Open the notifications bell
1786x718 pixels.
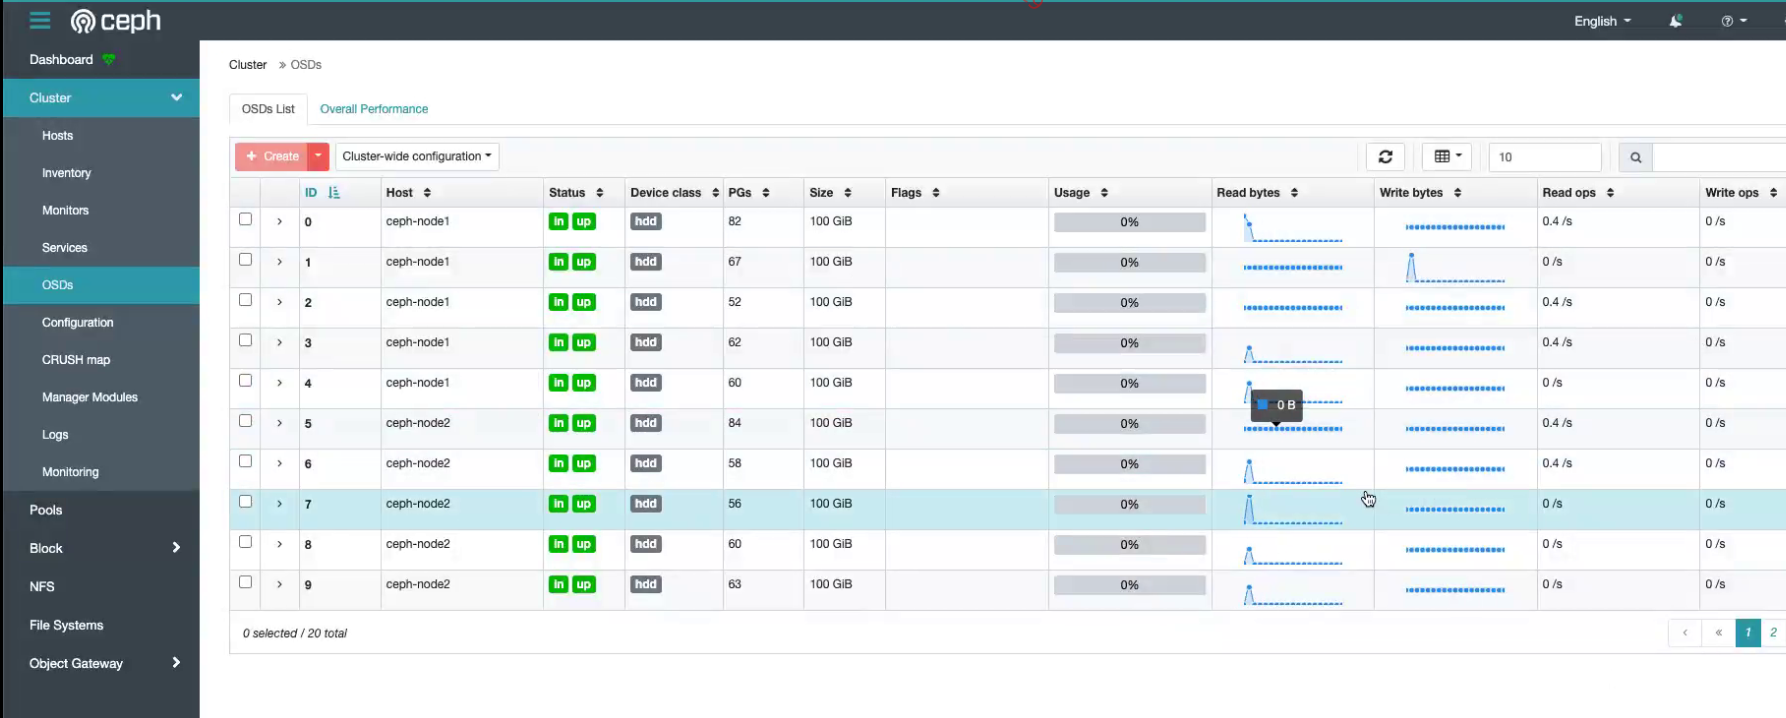point(1676,21)
